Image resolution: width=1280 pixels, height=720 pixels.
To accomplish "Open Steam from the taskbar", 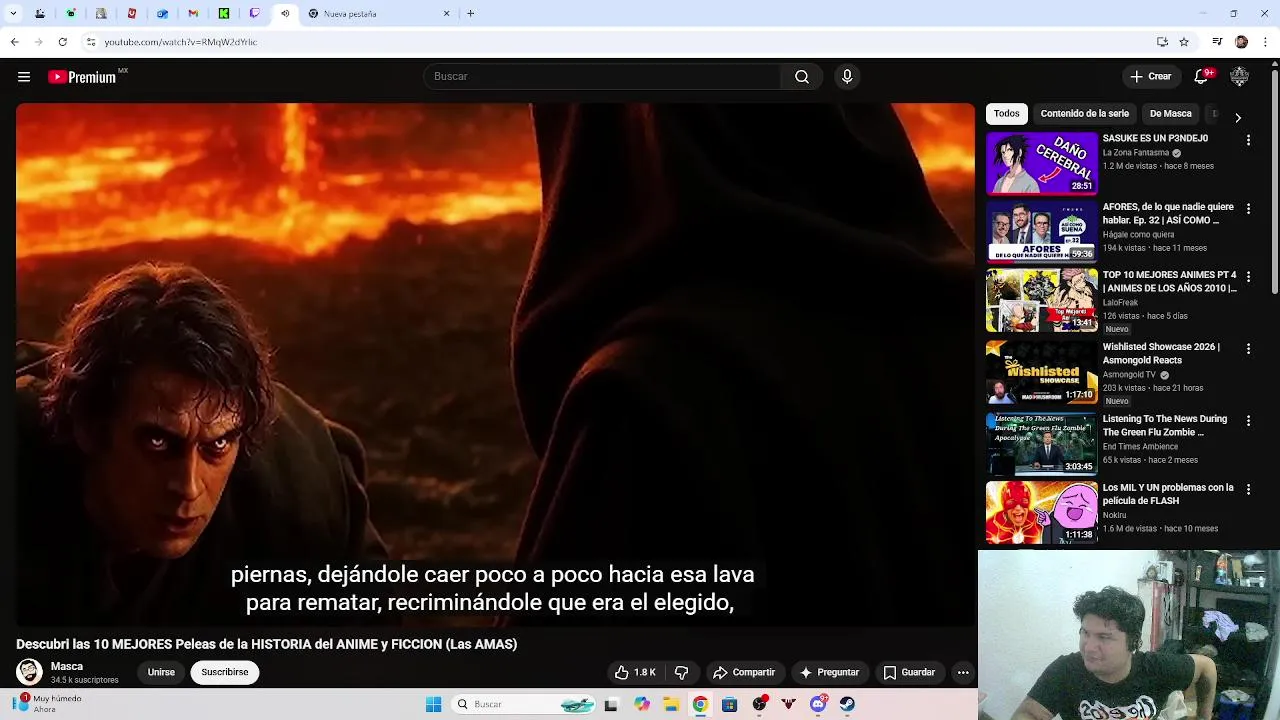I will tap(847, 705).
